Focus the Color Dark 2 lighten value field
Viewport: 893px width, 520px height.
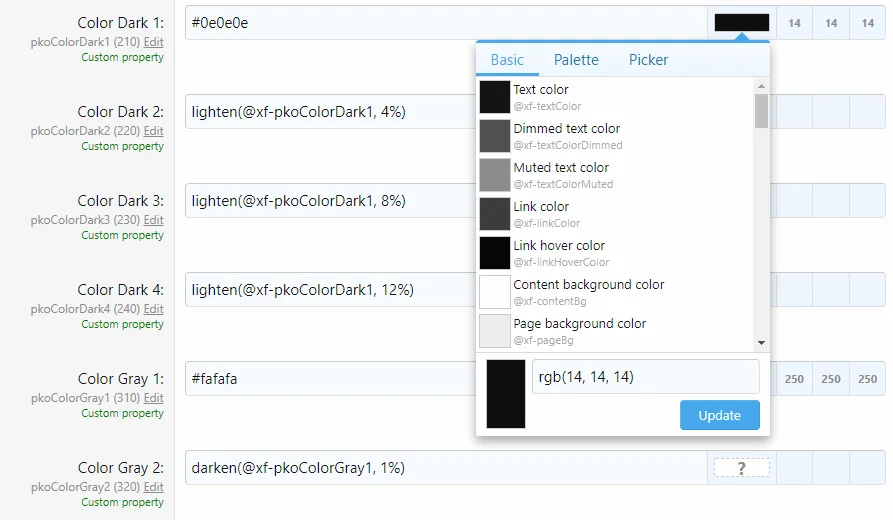point(330,112)
